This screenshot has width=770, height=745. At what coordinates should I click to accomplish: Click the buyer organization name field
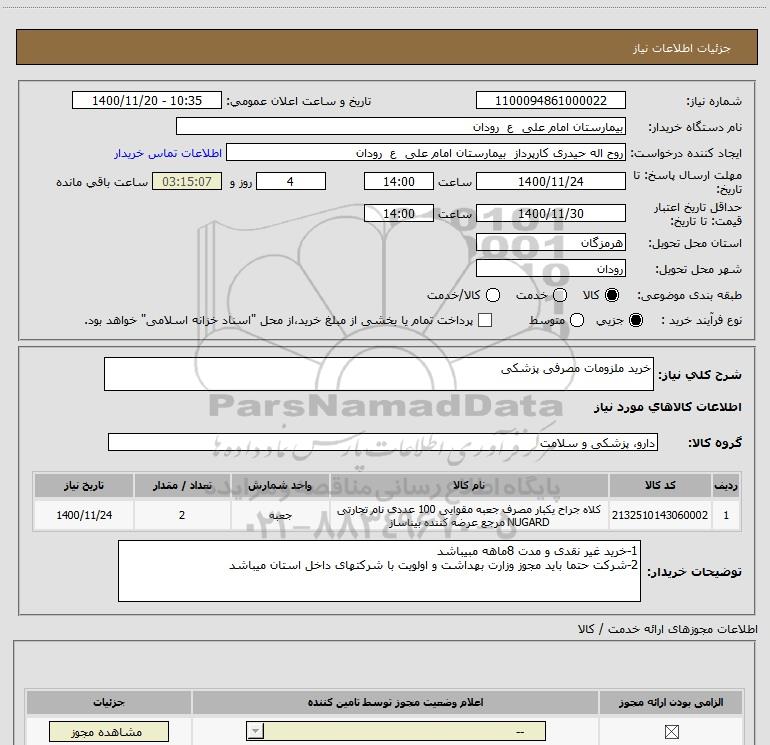401,126
